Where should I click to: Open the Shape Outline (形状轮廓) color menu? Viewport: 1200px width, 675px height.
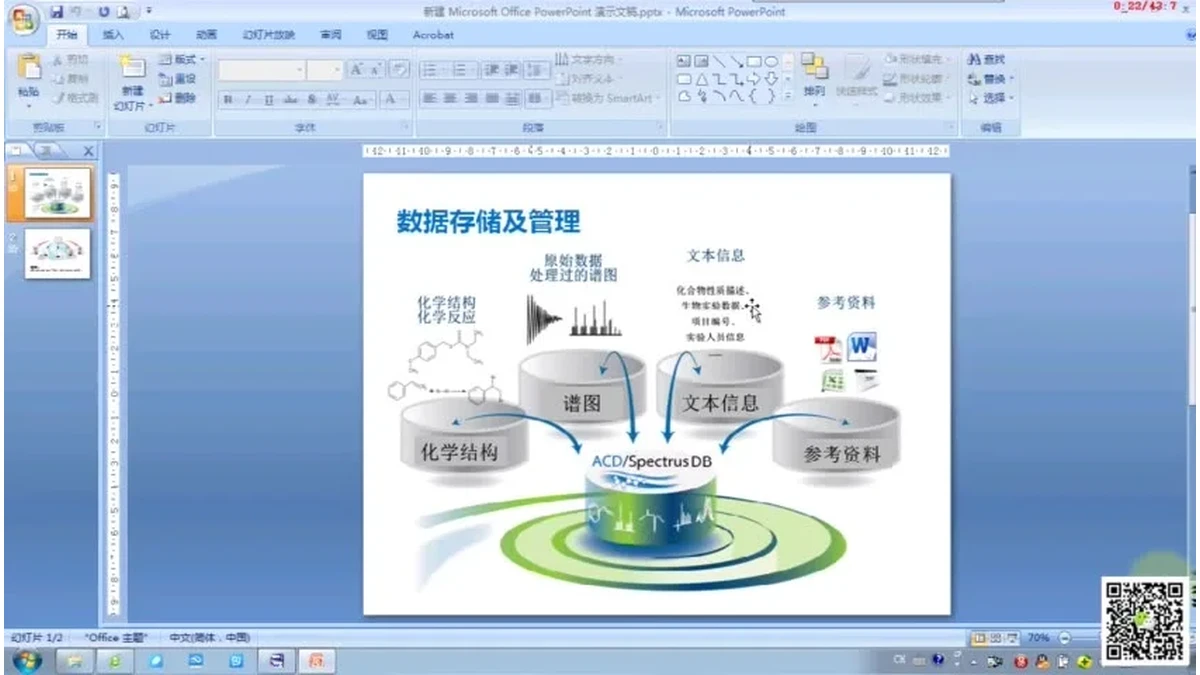[915, 79]
